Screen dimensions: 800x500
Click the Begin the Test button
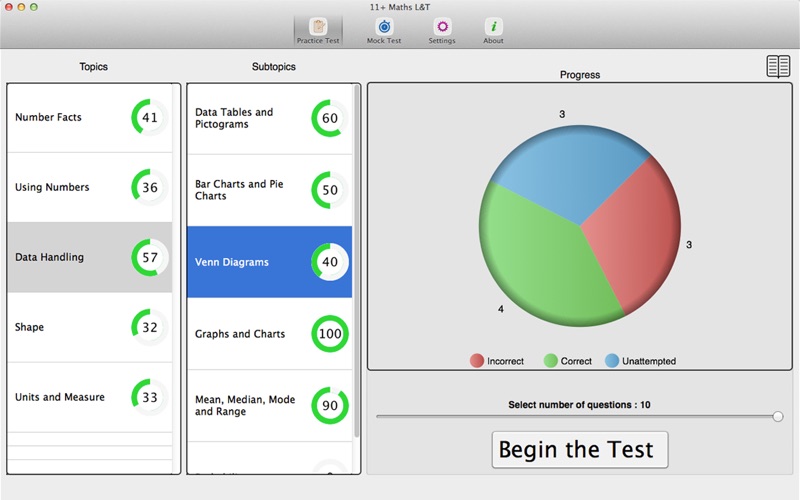(580, 449)
